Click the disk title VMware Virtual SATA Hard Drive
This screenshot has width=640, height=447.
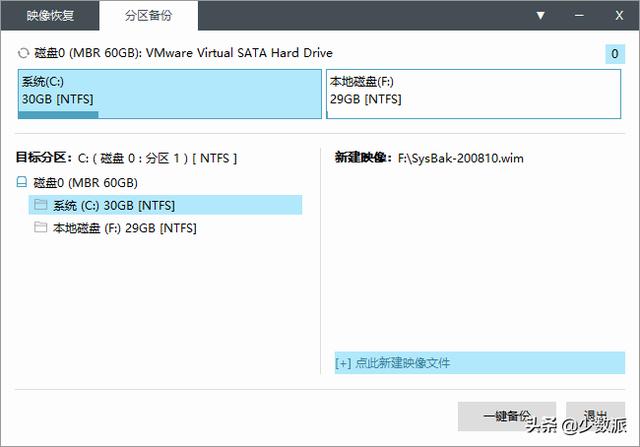[239, 53]
